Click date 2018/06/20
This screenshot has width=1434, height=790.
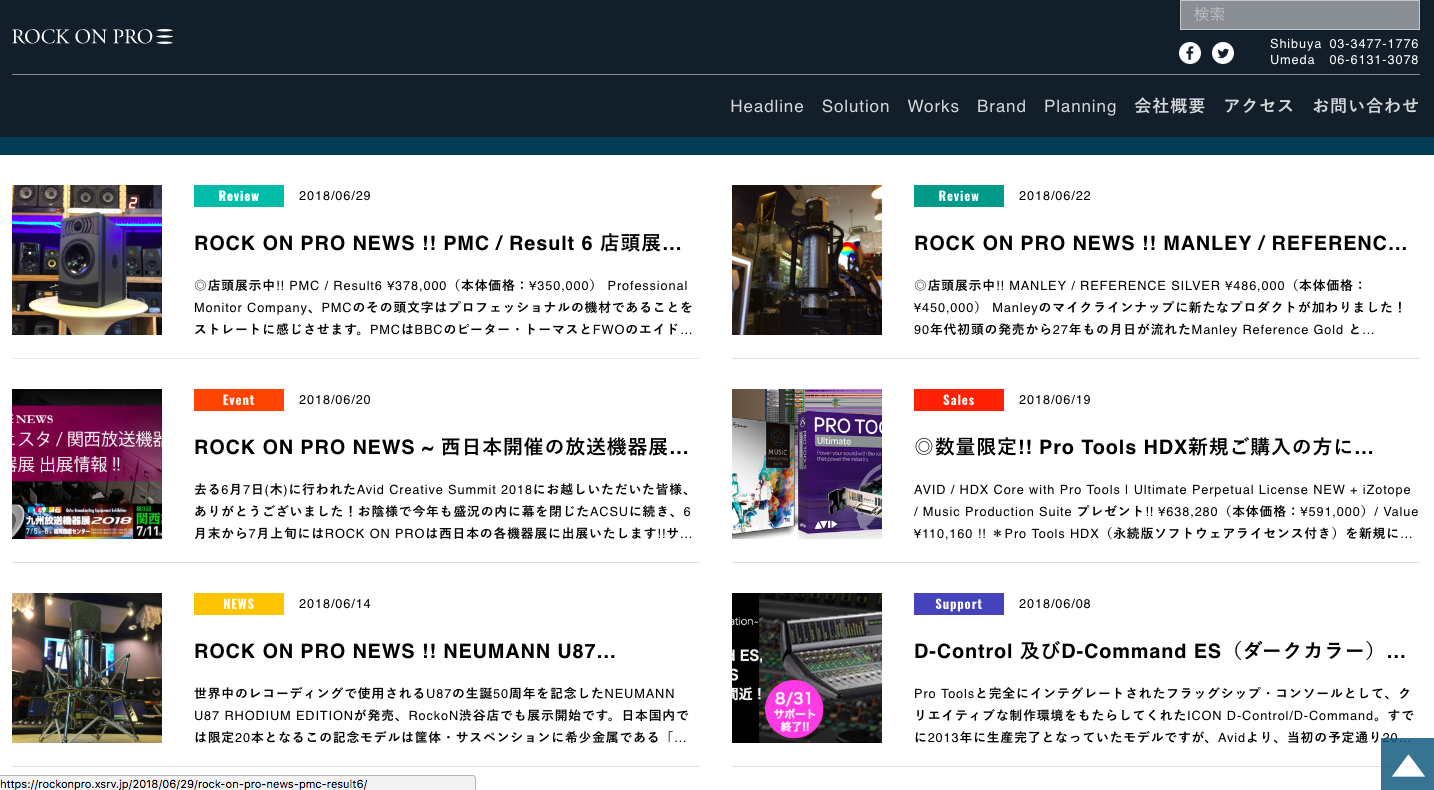pos(335,400)
